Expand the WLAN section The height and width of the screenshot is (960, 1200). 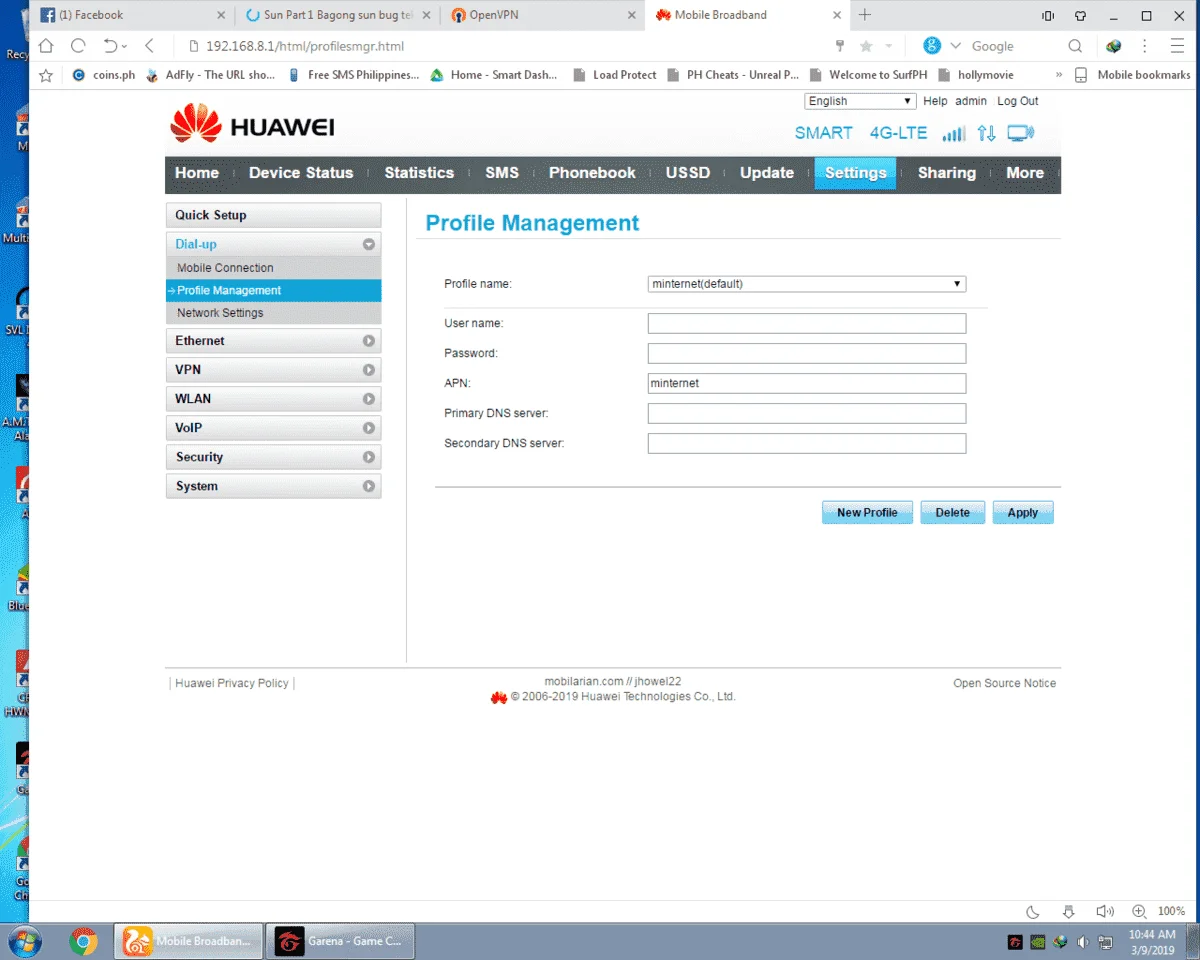[x=369, y=399]
